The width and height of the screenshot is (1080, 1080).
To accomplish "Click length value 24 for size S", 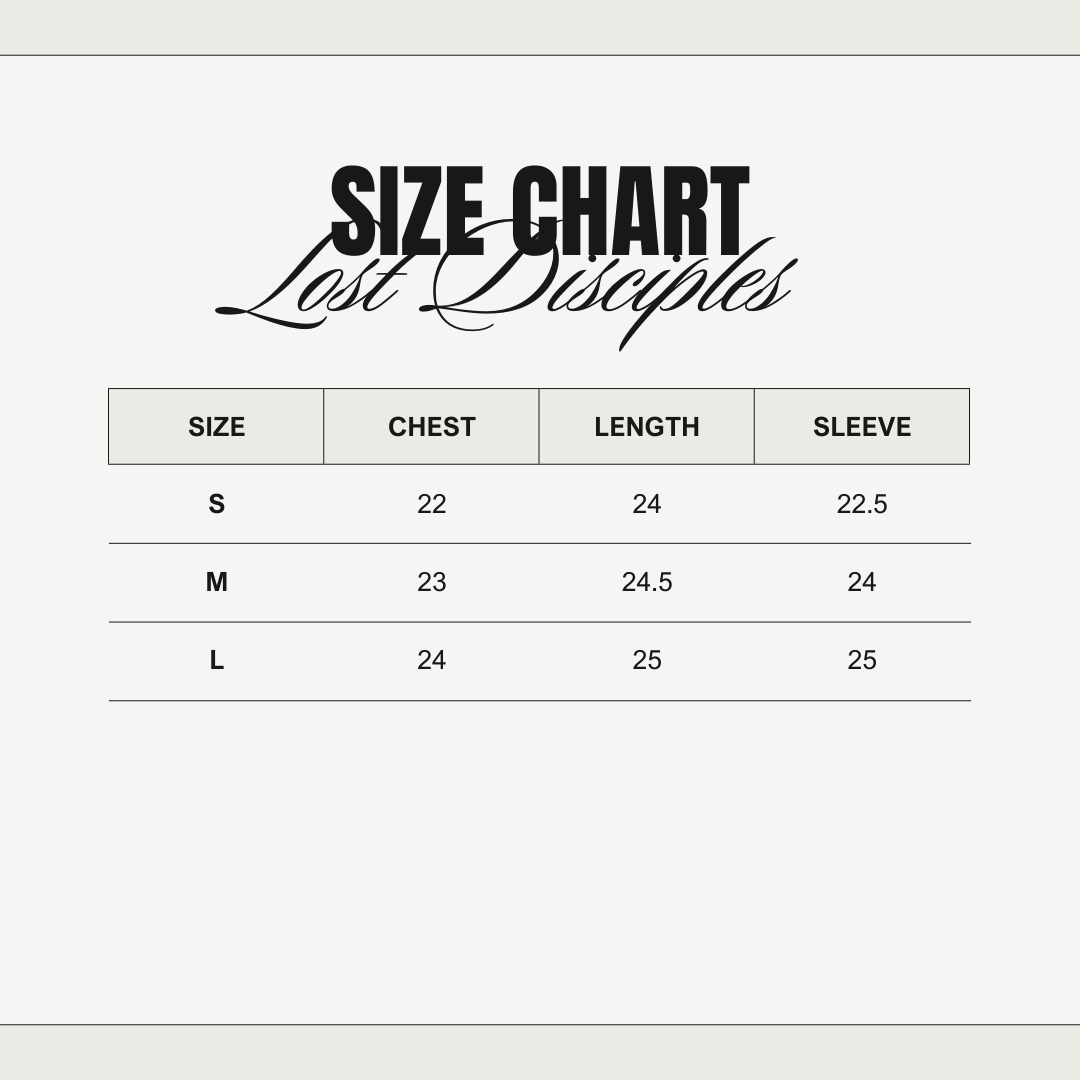I will coord(647,504).
